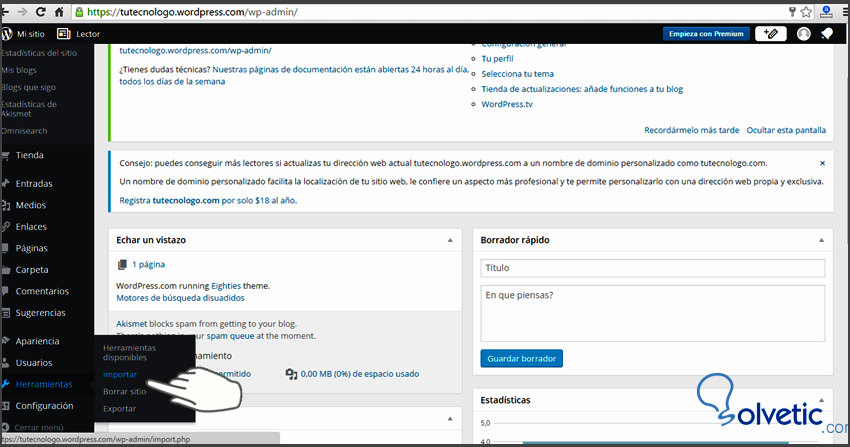Image resolution: width=850 pixels, height=447 pixels.
Task: Open the Akismet link
Action: [132, 323]
